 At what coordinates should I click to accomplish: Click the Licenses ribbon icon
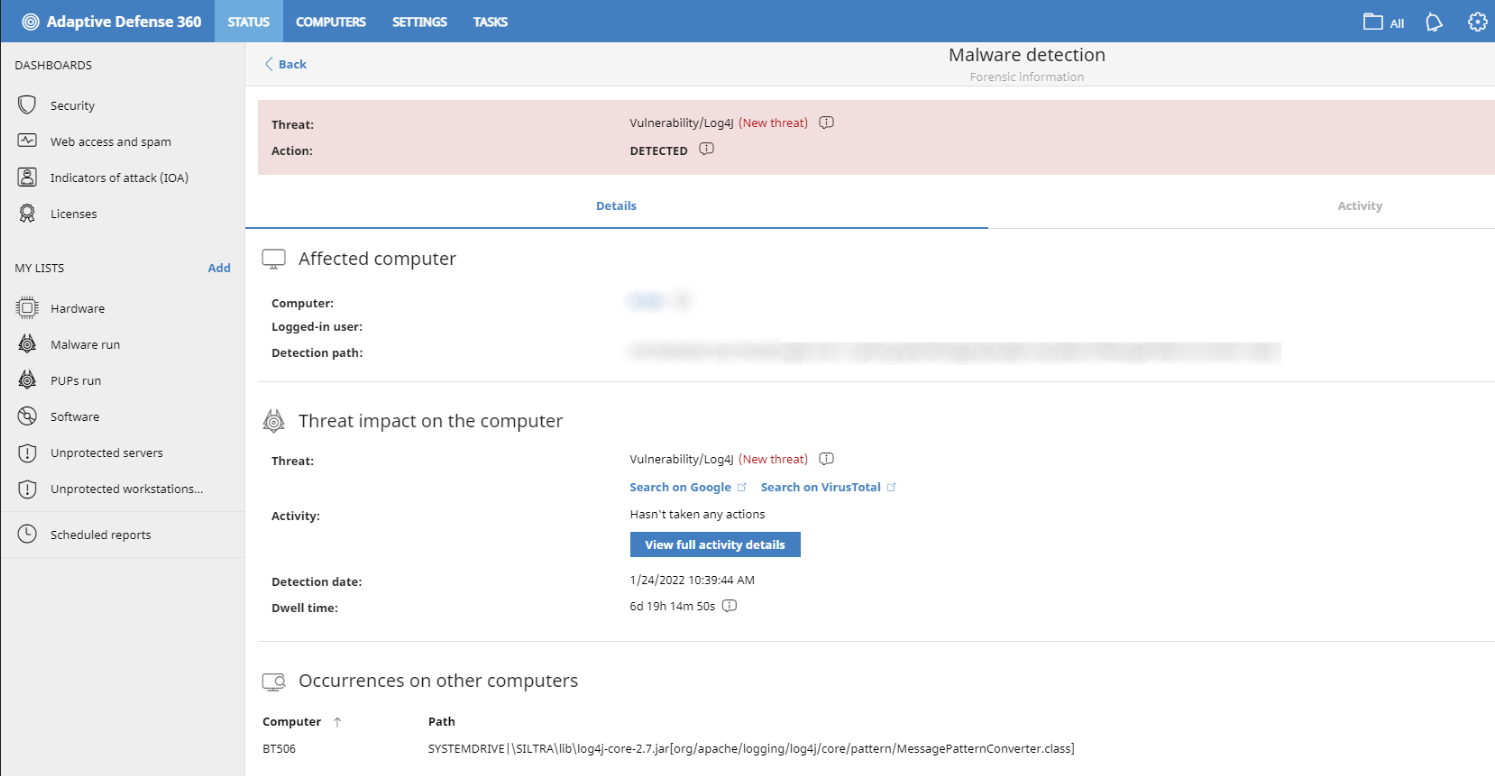[28, 213]
